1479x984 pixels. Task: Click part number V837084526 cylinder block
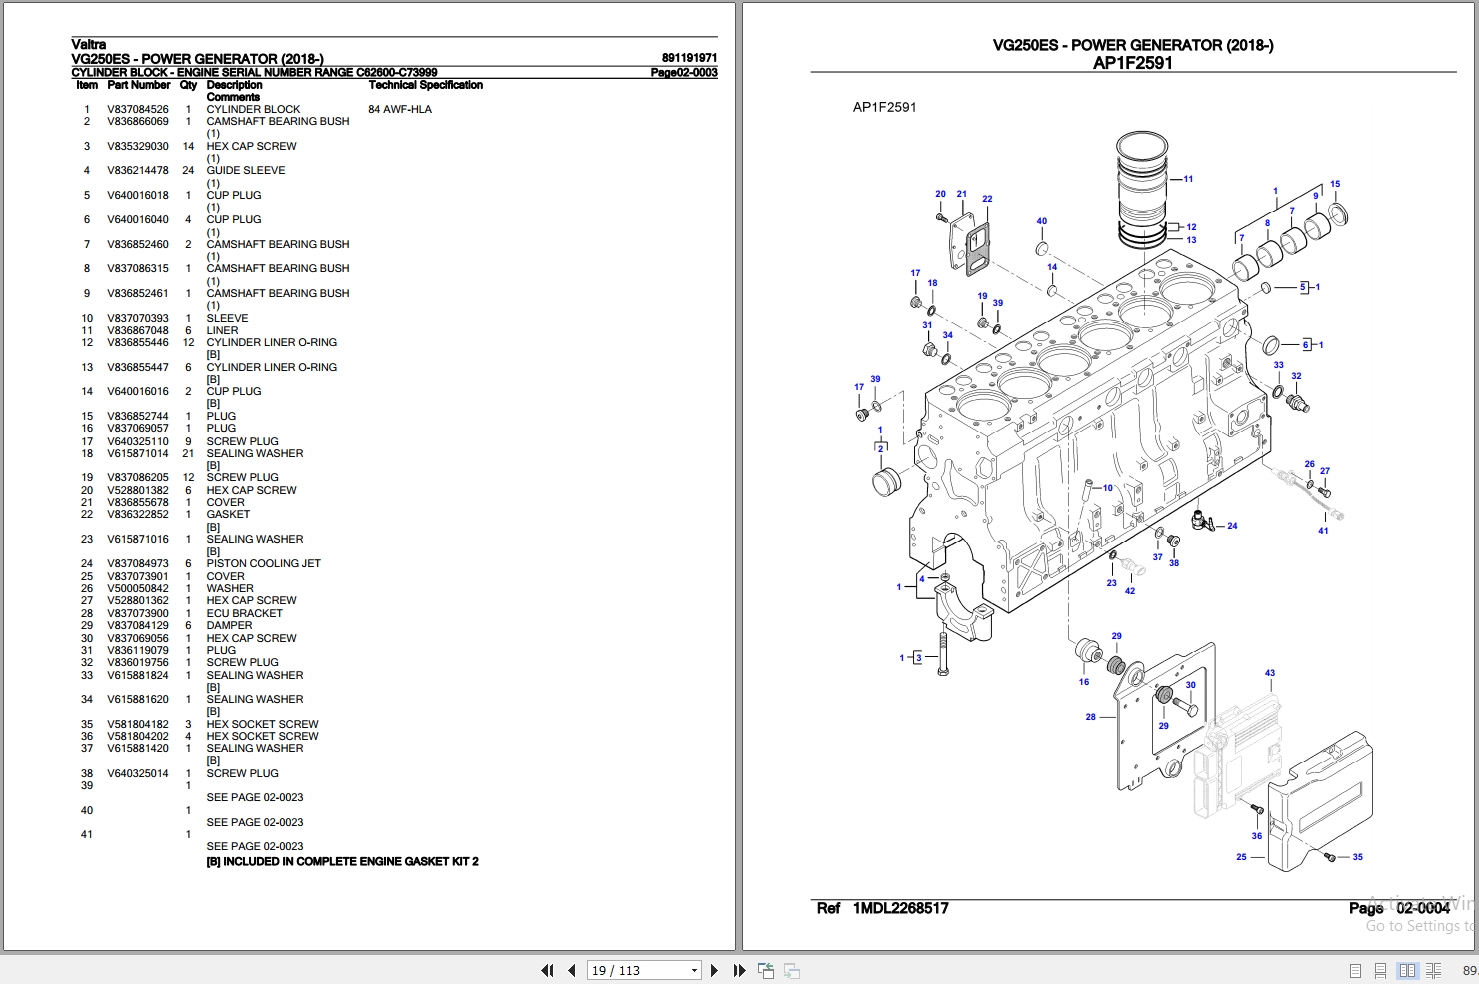(x=138, y=109)
